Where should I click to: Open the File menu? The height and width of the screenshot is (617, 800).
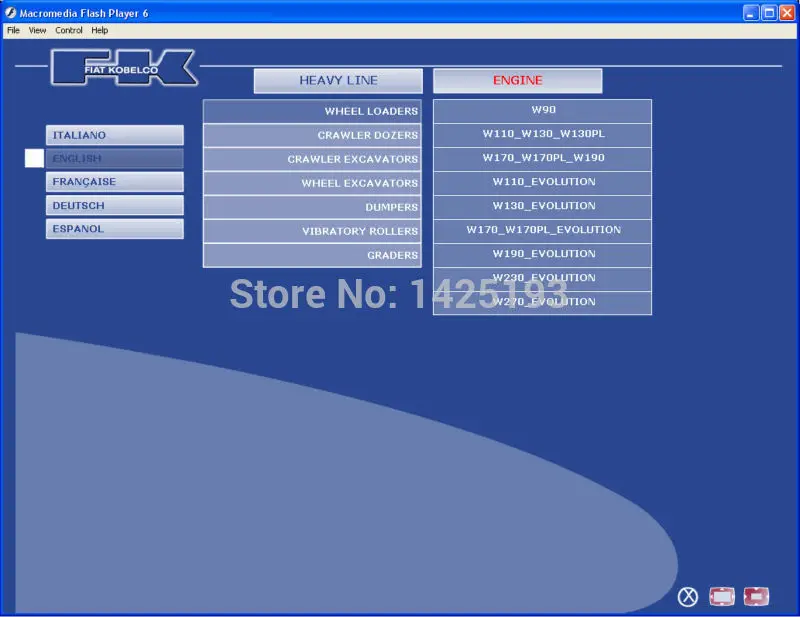point(13,30)
